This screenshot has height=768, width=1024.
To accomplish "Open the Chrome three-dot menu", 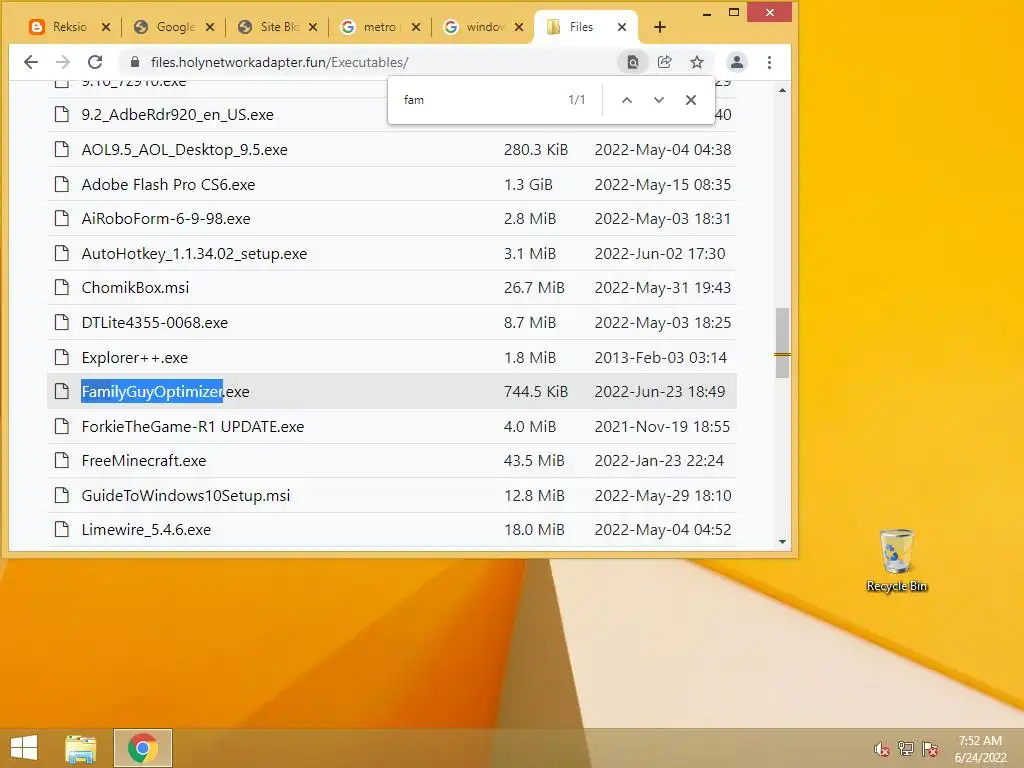I will coord(769,62).
